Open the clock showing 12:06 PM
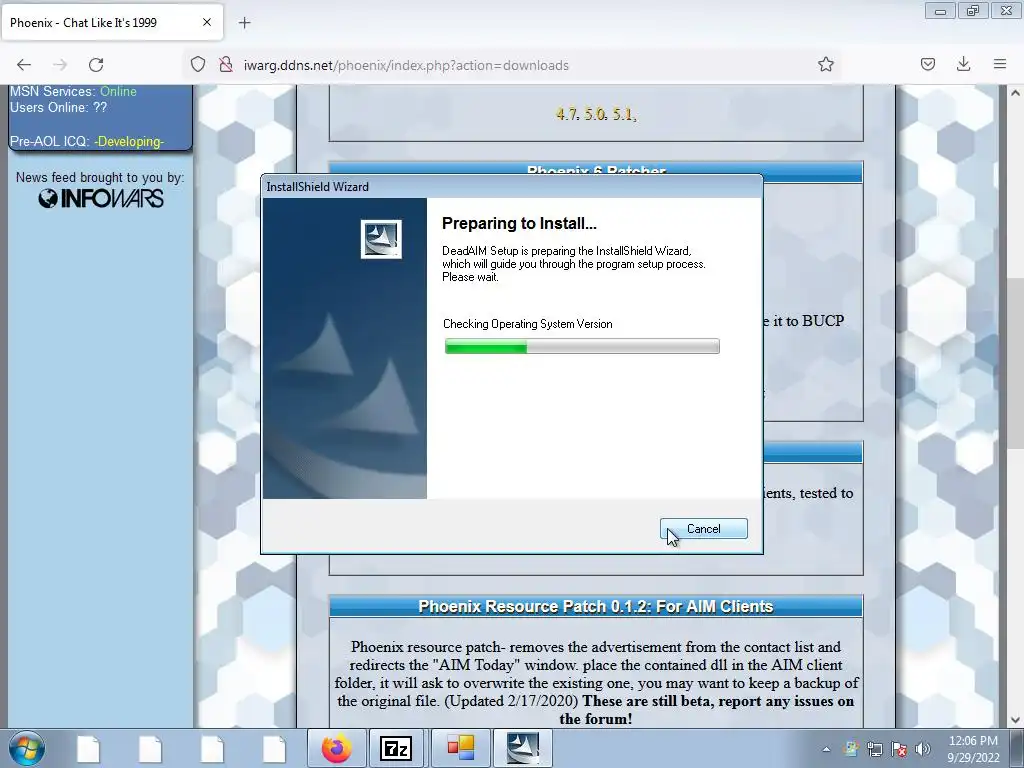The image size is (1024, 768). point(973,749)
